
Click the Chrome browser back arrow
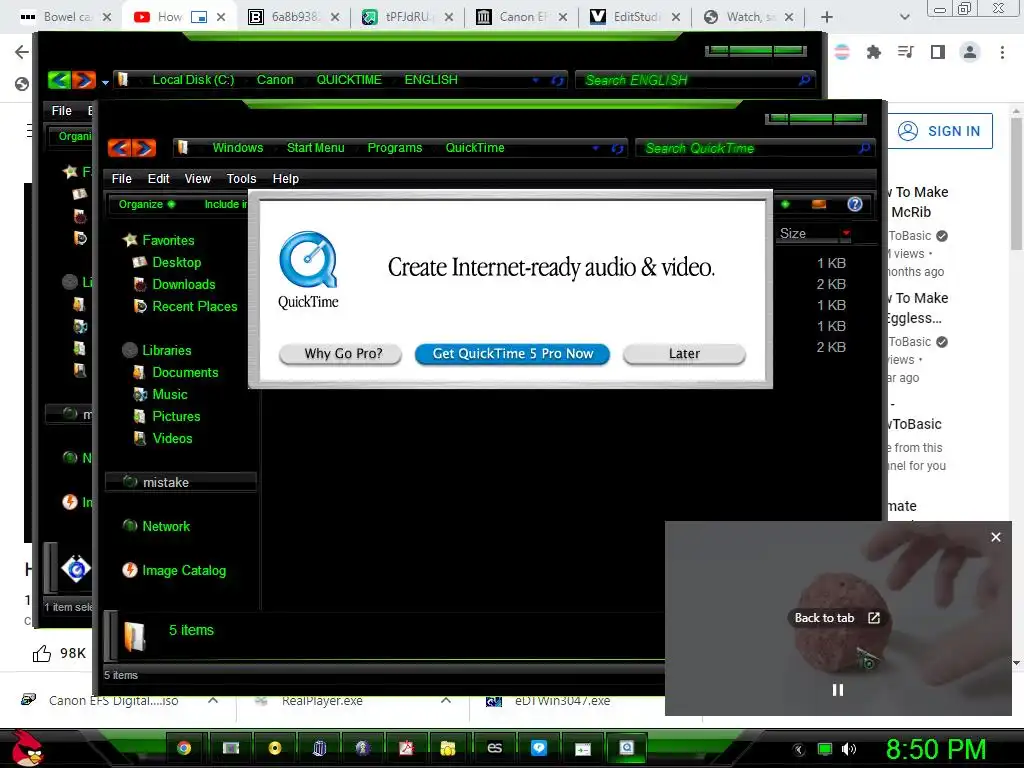click(x=22, y=52)
